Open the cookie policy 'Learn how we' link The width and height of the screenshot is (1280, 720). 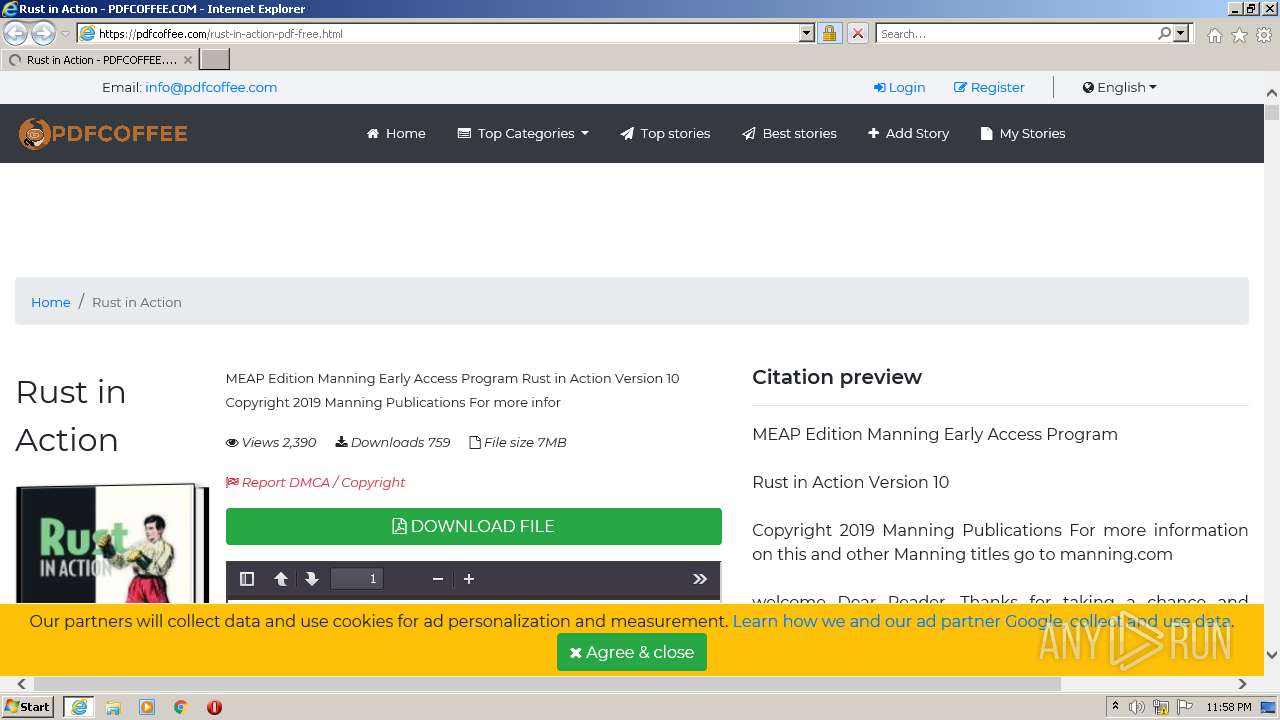click(982, 621)
